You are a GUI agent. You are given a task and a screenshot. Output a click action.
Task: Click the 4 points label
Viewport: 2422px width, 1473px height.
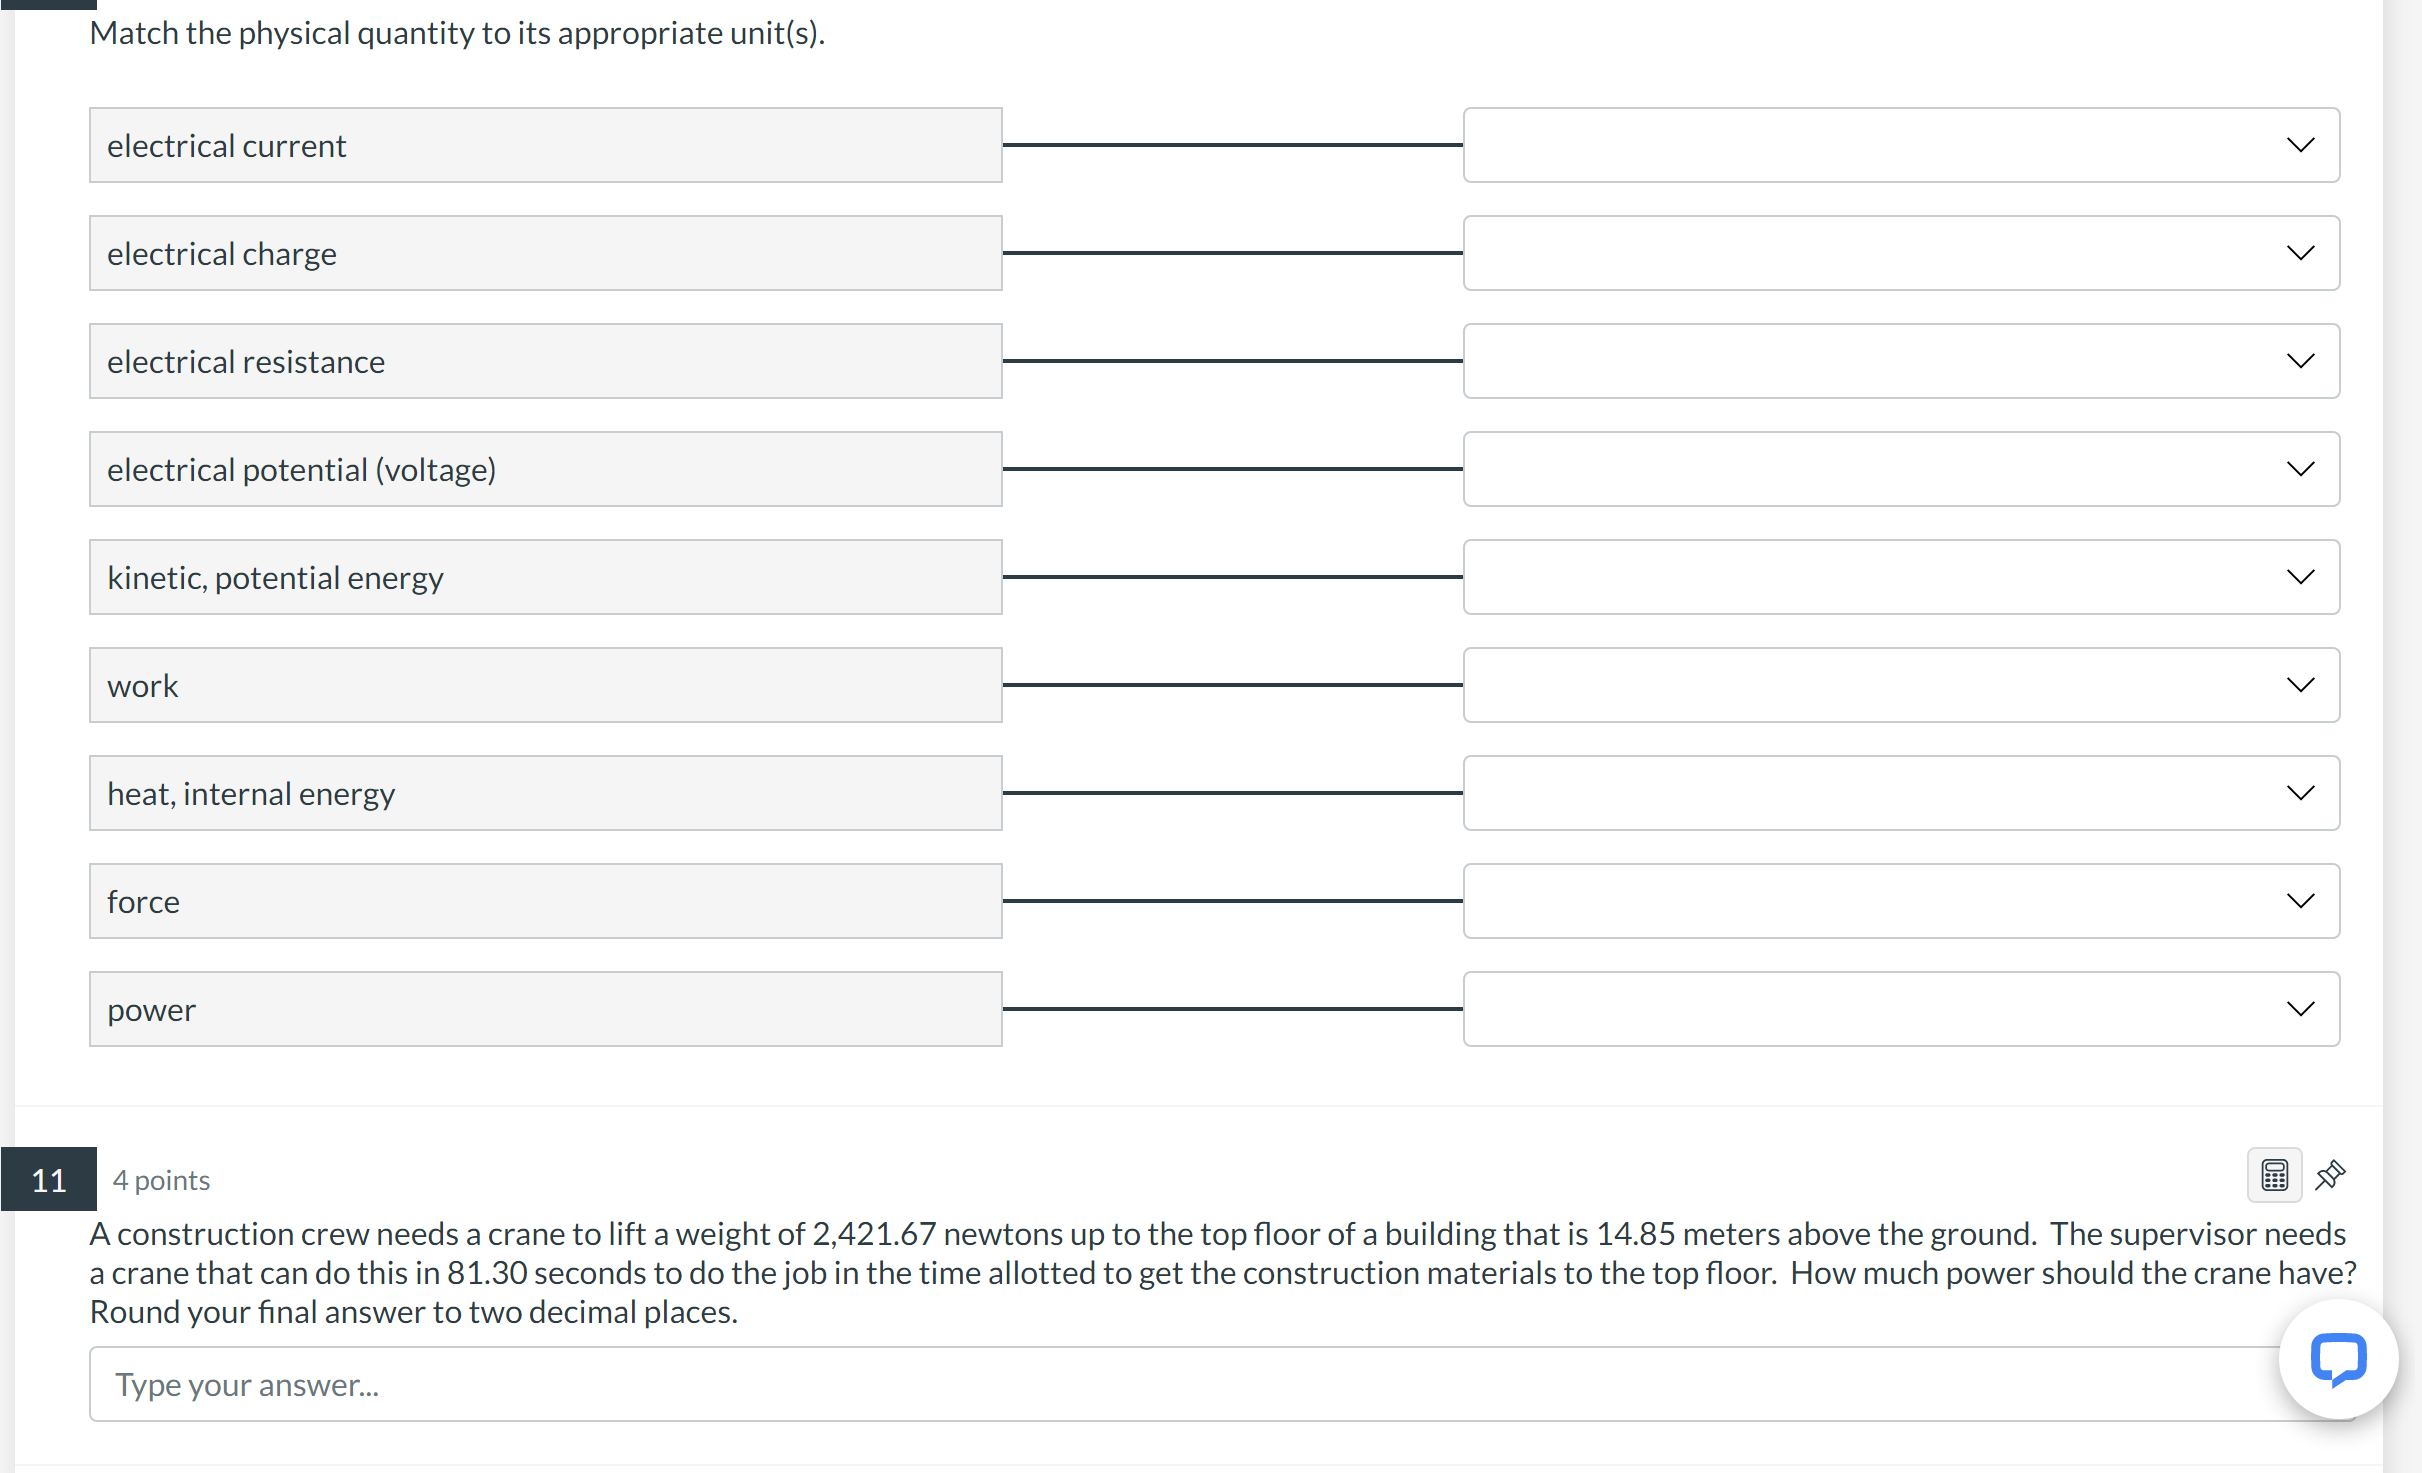(x=161, y=1180)
